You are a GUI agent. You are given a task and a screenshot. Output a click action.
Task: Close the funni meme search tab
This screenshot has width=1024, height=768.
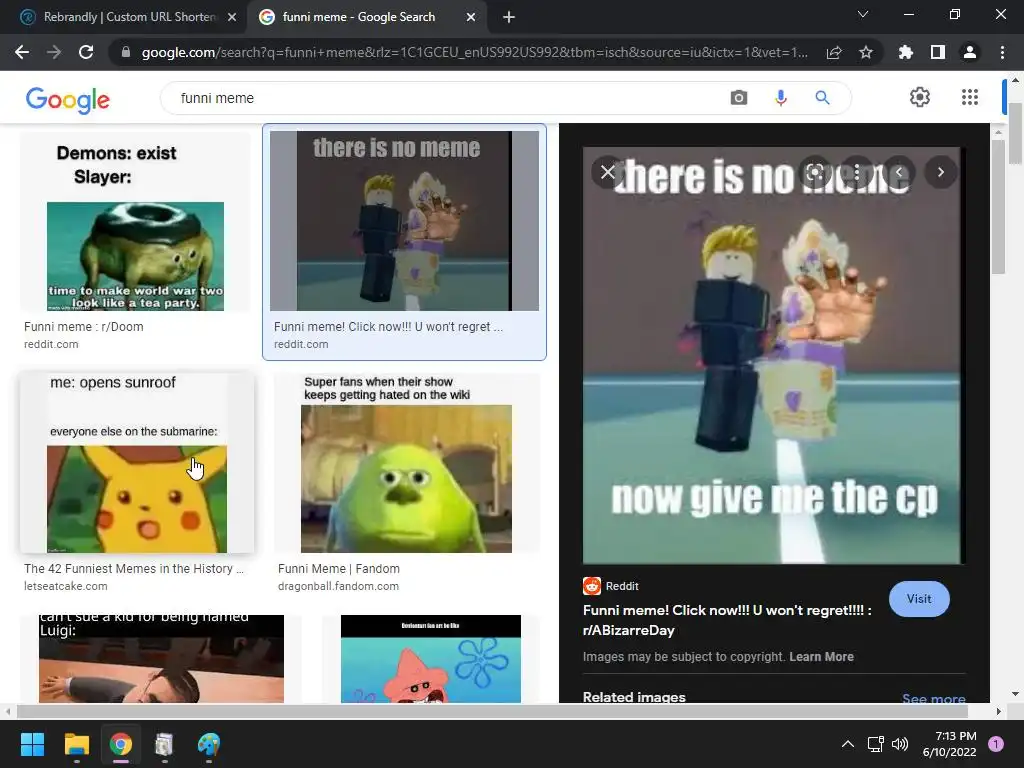[x=471, y=17]
